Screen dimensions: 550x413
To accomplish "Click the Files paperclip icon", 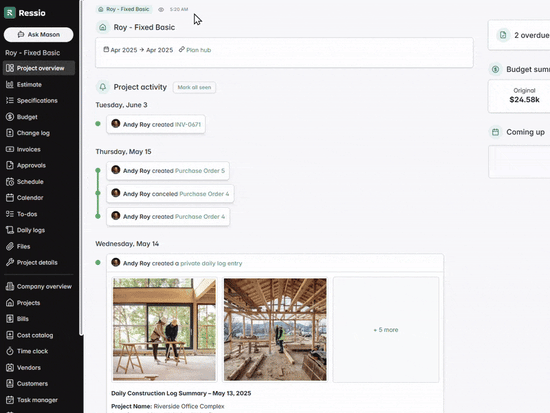I will pos(10,246).
